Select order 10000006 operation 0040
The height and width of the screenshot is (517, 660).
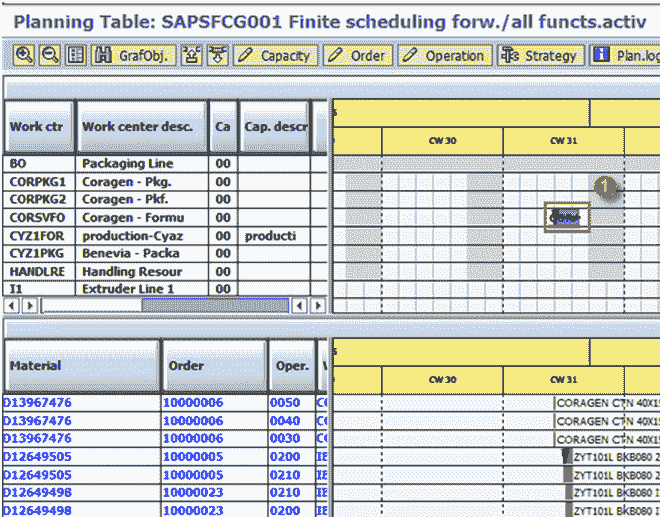(165, 421)
